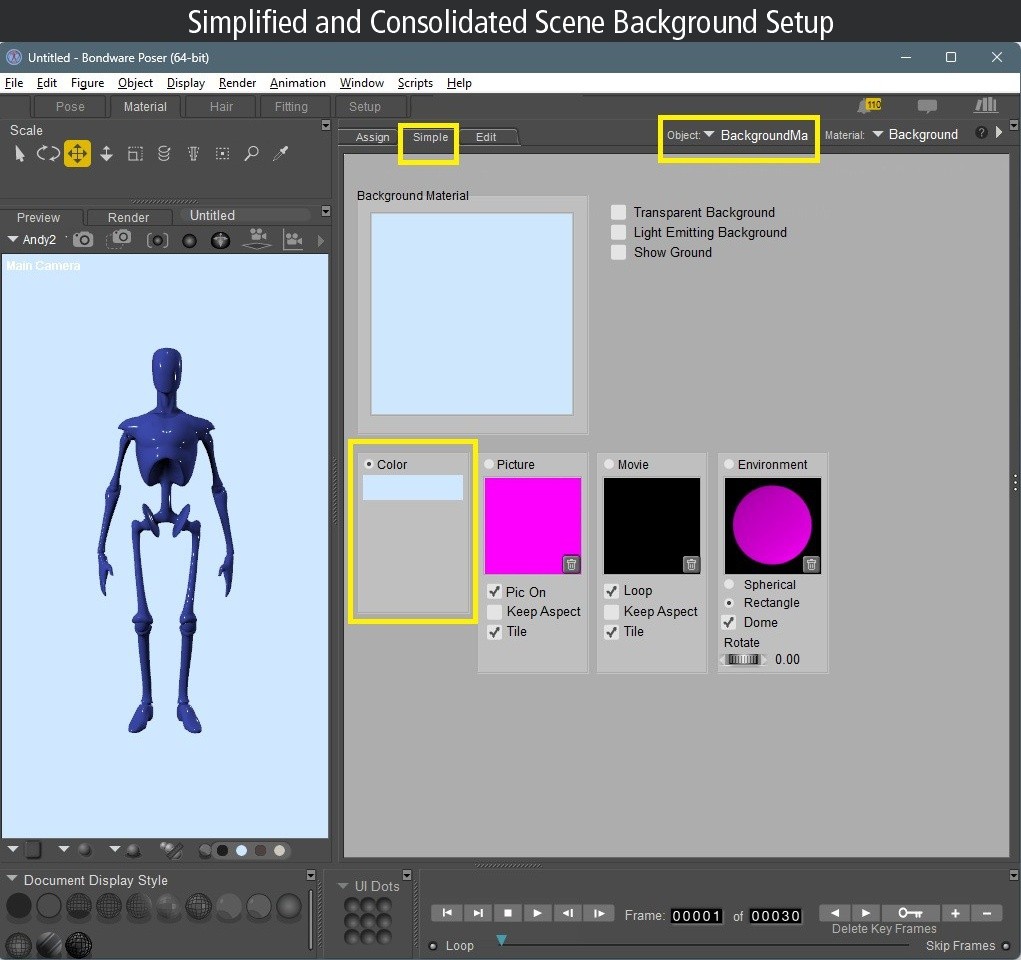
Task: Open the Scripts menu
Action: pyautogui.click(x=415, y=83)
